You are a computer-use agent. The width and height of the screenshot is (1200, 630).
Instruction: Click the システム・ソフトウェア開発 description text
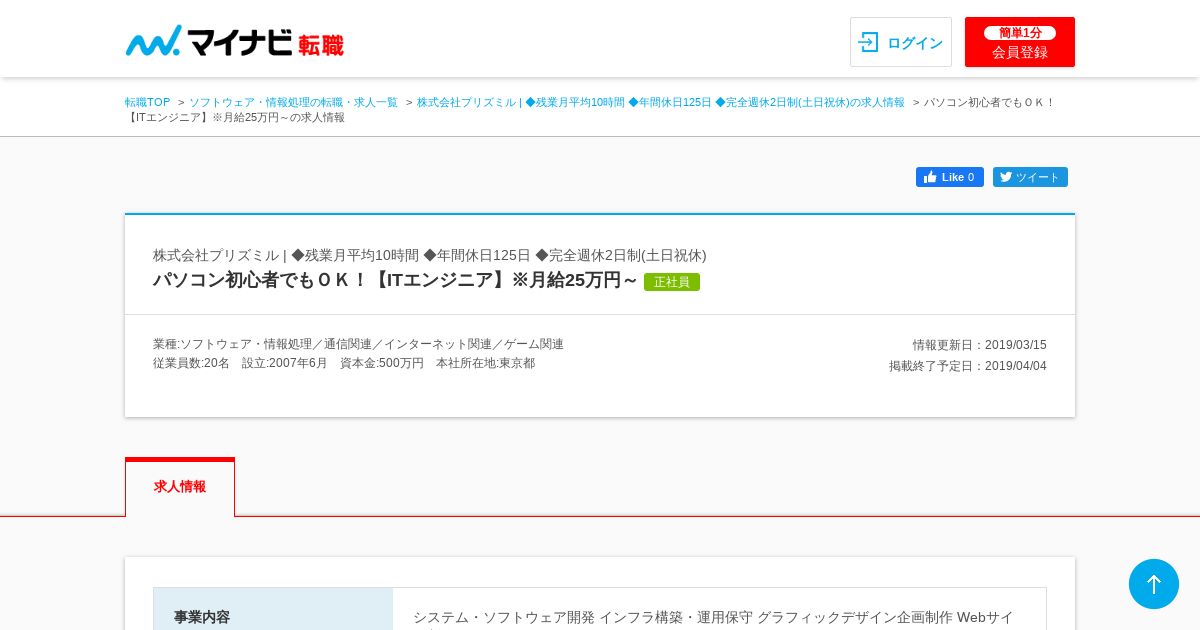(713, 617)
